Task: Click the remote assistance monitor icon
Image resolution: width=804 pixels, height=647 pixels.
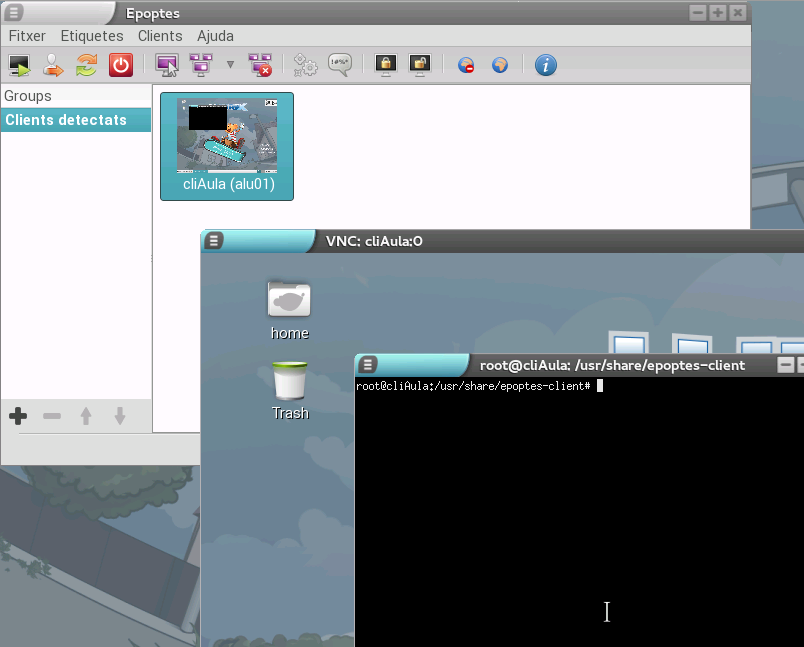Action: point(167,66)
